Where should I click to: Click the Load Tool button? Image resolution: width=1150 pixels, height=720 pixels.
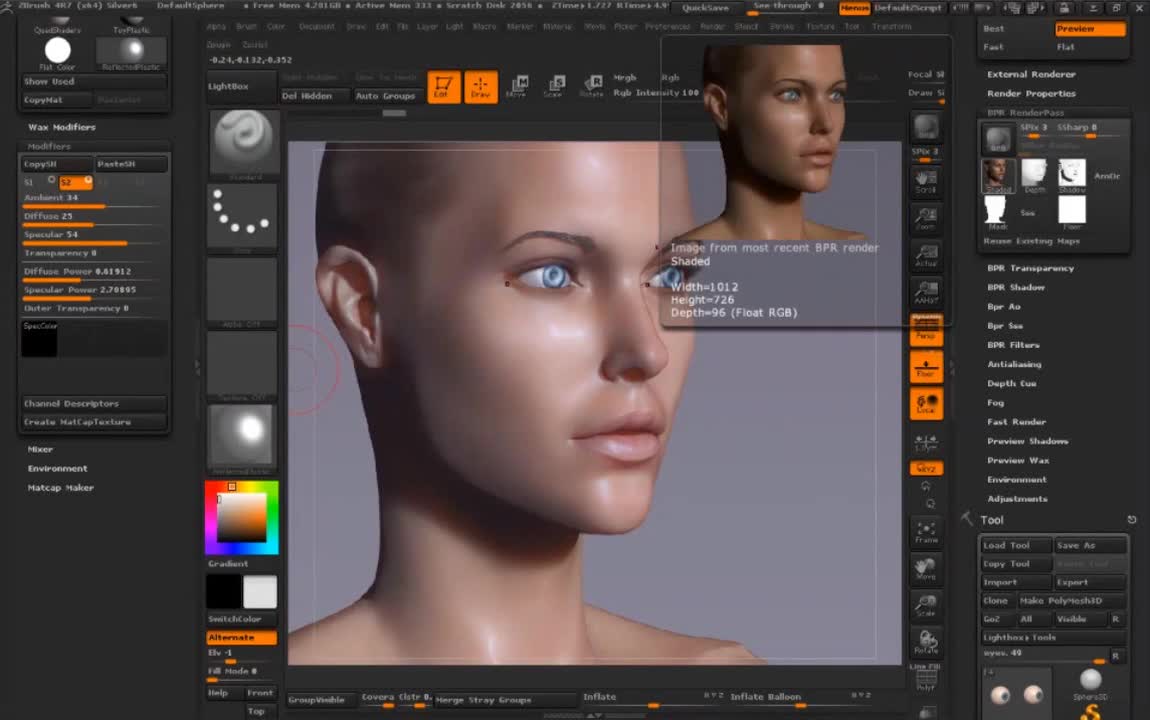click(1016, 545)
